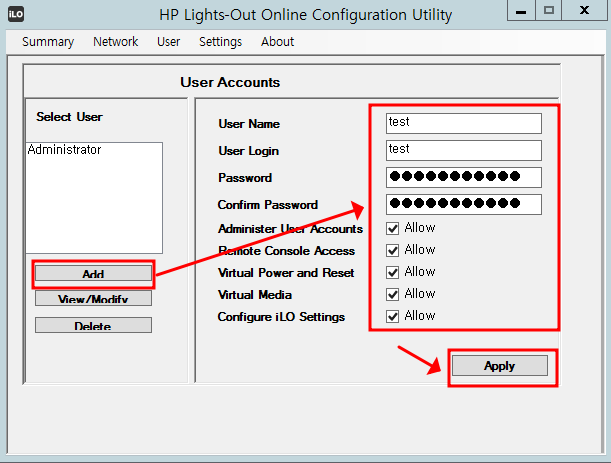Focus the Confirm Password input field
611x463 pixels.
[464, 204]
